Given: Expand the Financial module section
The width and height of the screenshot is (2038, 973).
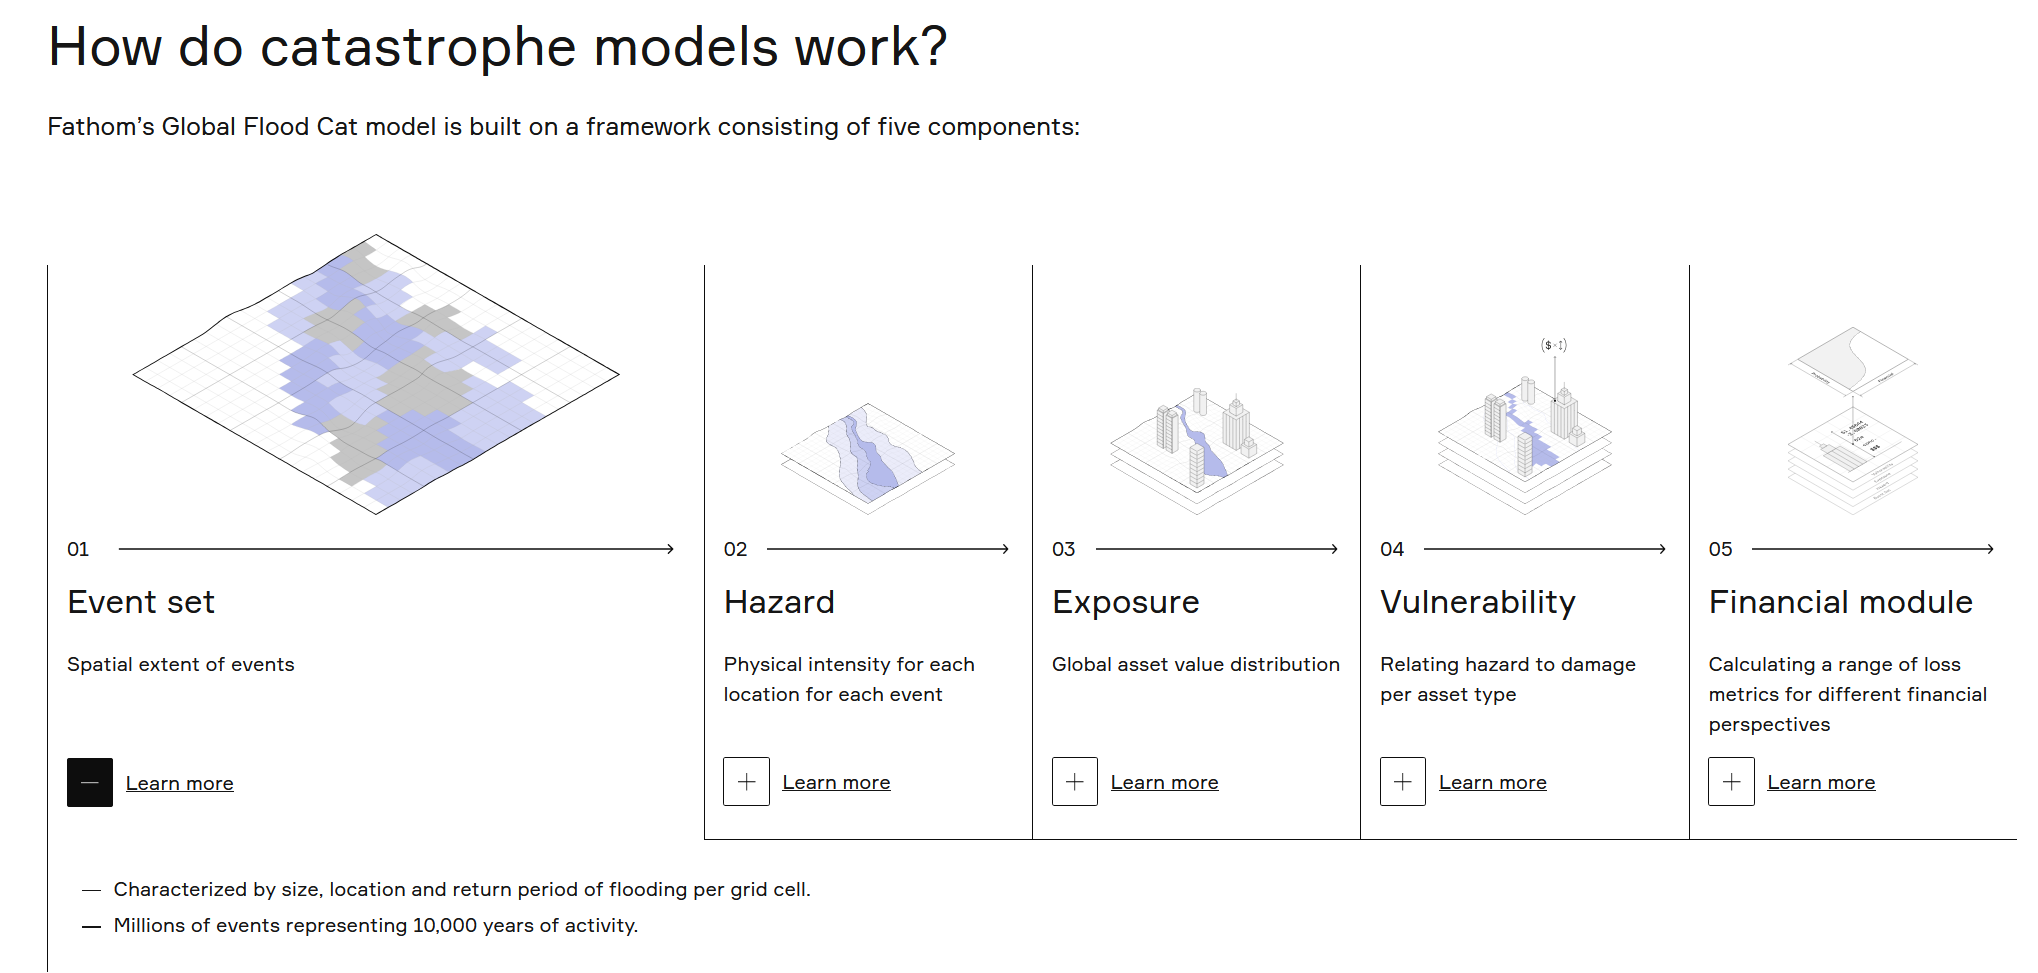Looking at the screenshot, I should point(1731,781).
